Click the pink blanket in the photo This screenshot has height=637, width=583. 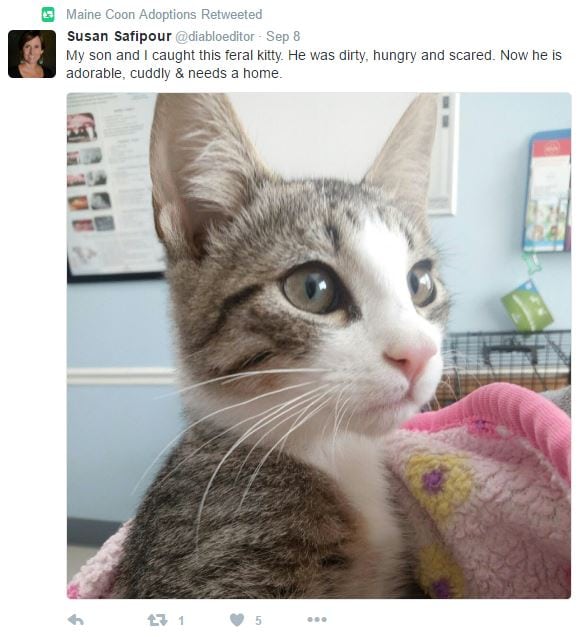click(x=483, y=494)
